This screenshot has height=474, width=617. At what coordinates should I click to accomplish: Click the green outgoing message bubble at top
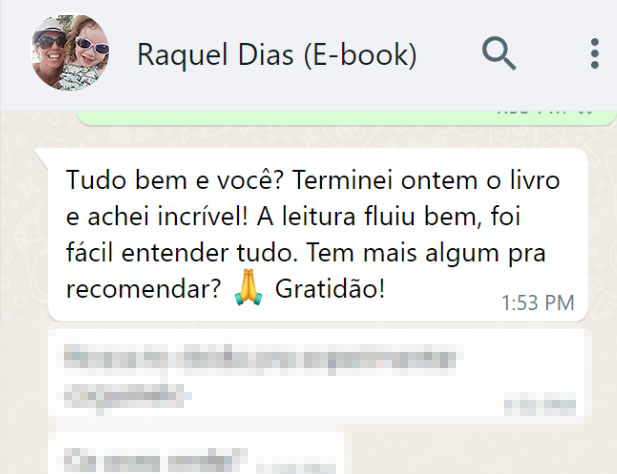(x=346, y=118)
